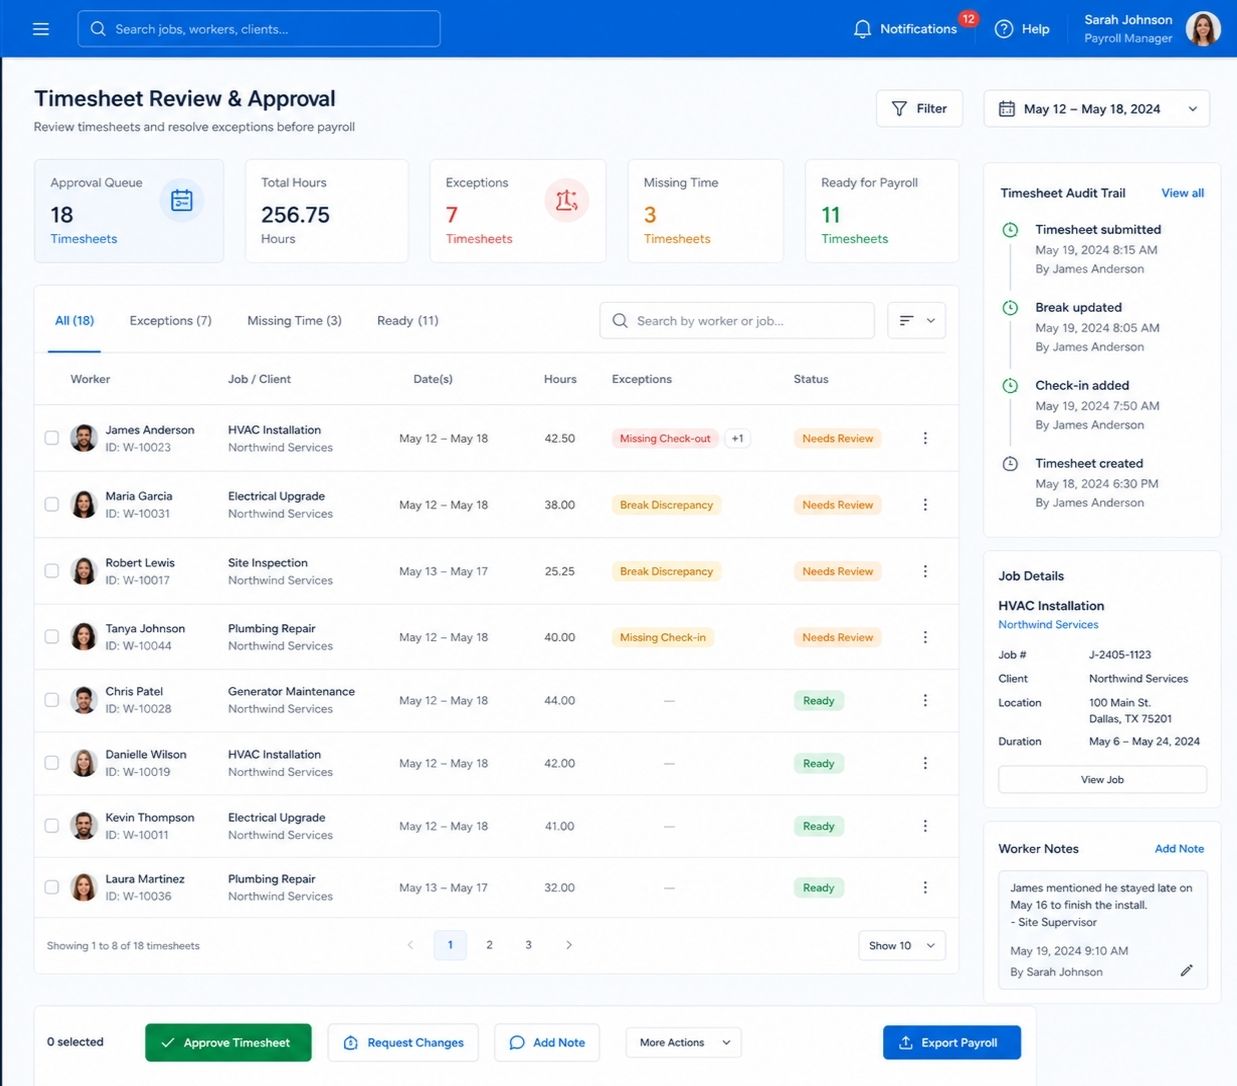Open the Total Hours summary card

click(327, 211)
